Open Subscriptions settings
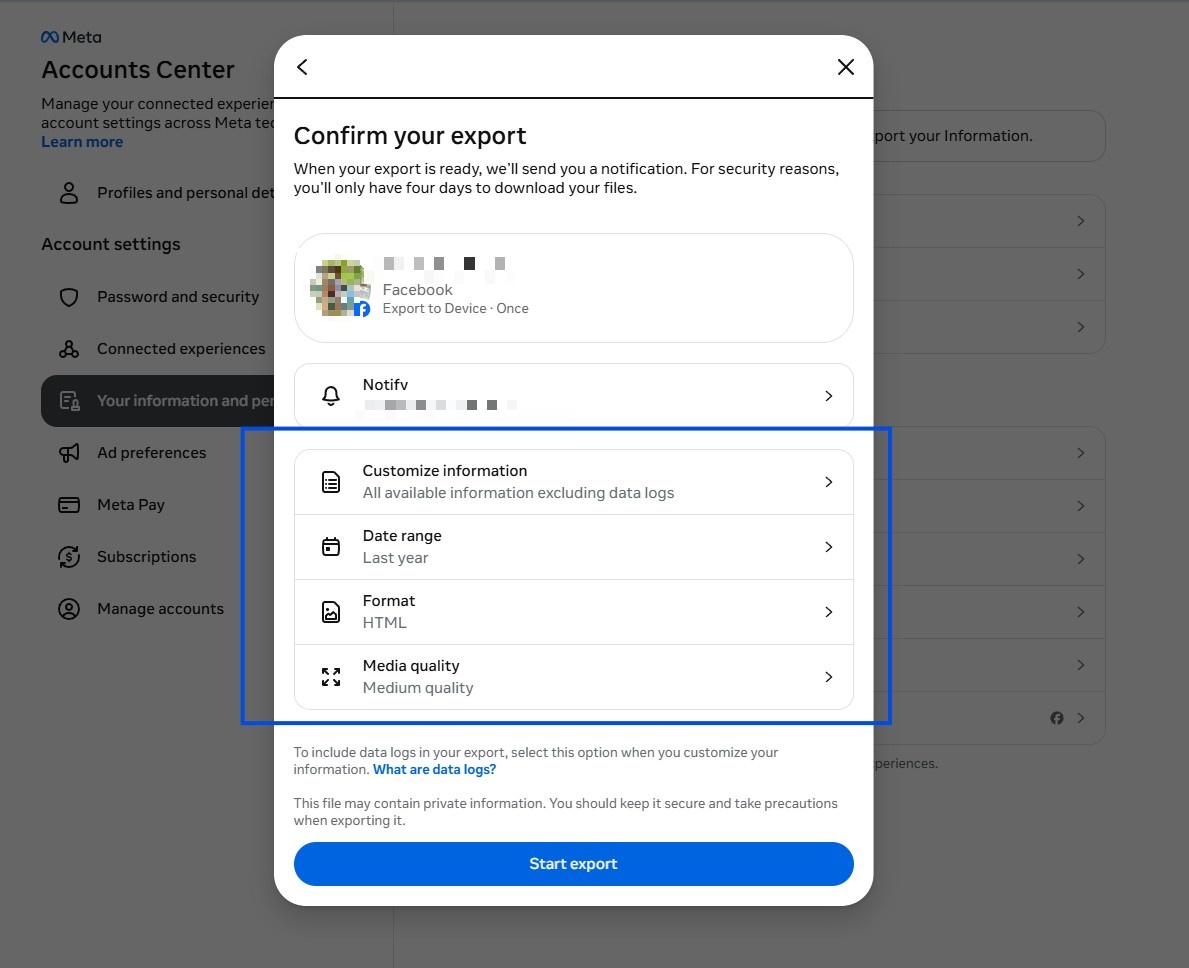 158,556
